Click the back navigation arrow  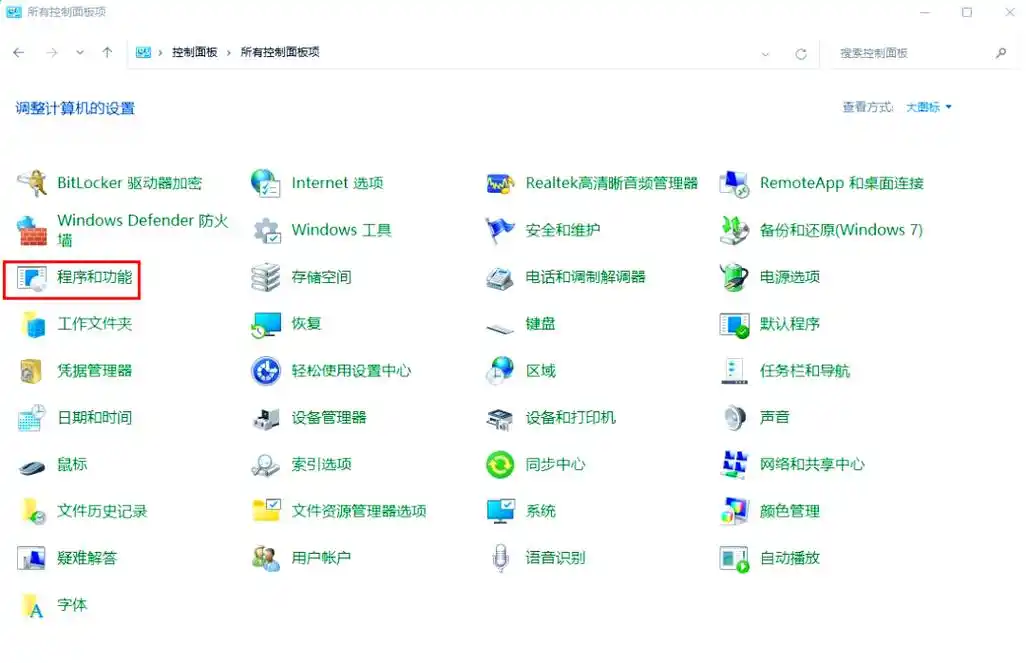click(x=18, y=52)
